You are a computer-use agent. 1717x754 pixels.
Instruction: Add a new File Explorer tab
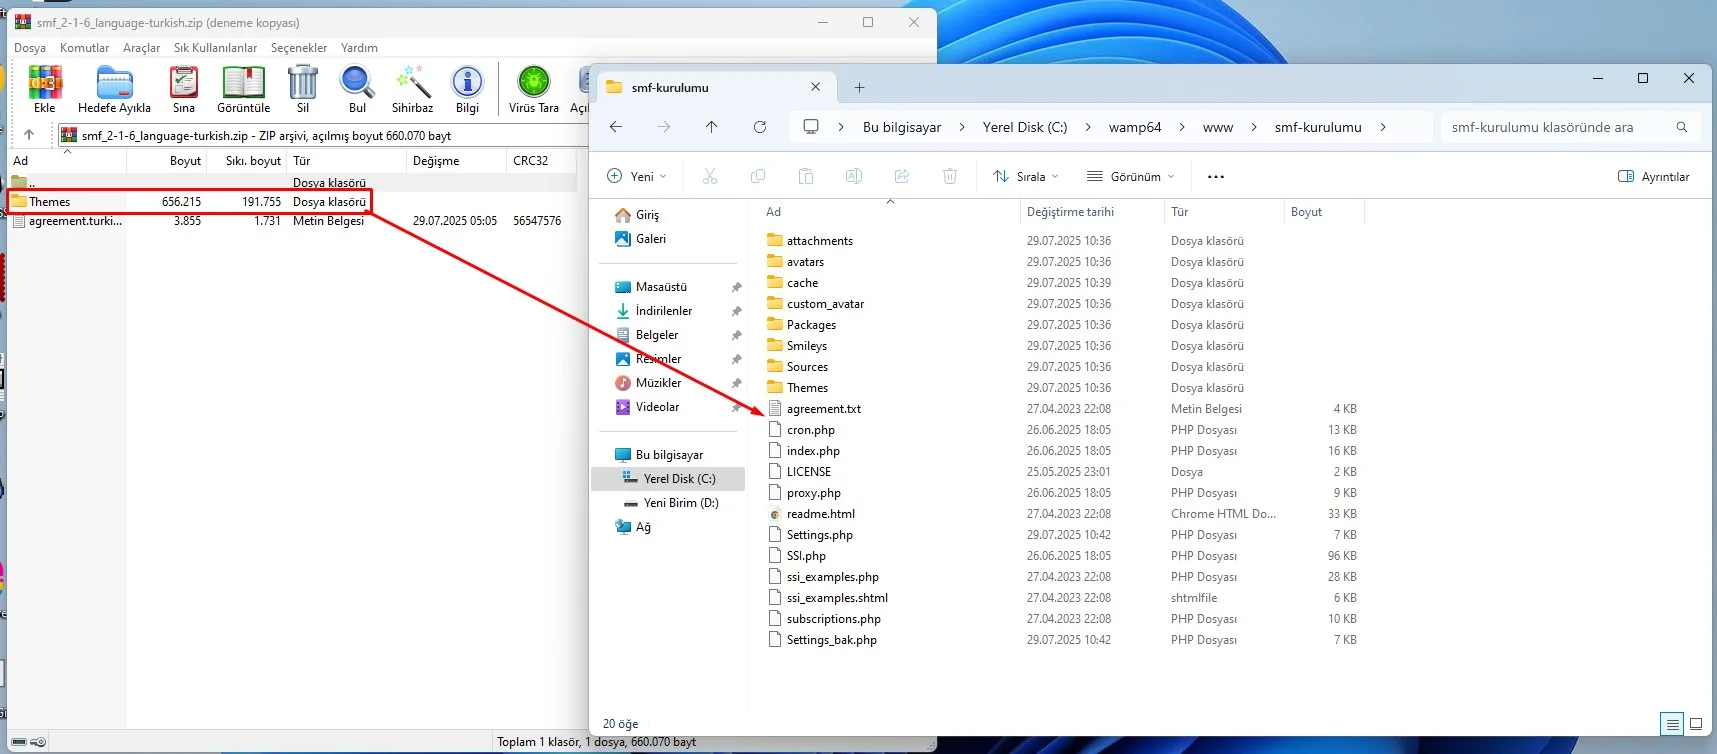pos(859,88)
